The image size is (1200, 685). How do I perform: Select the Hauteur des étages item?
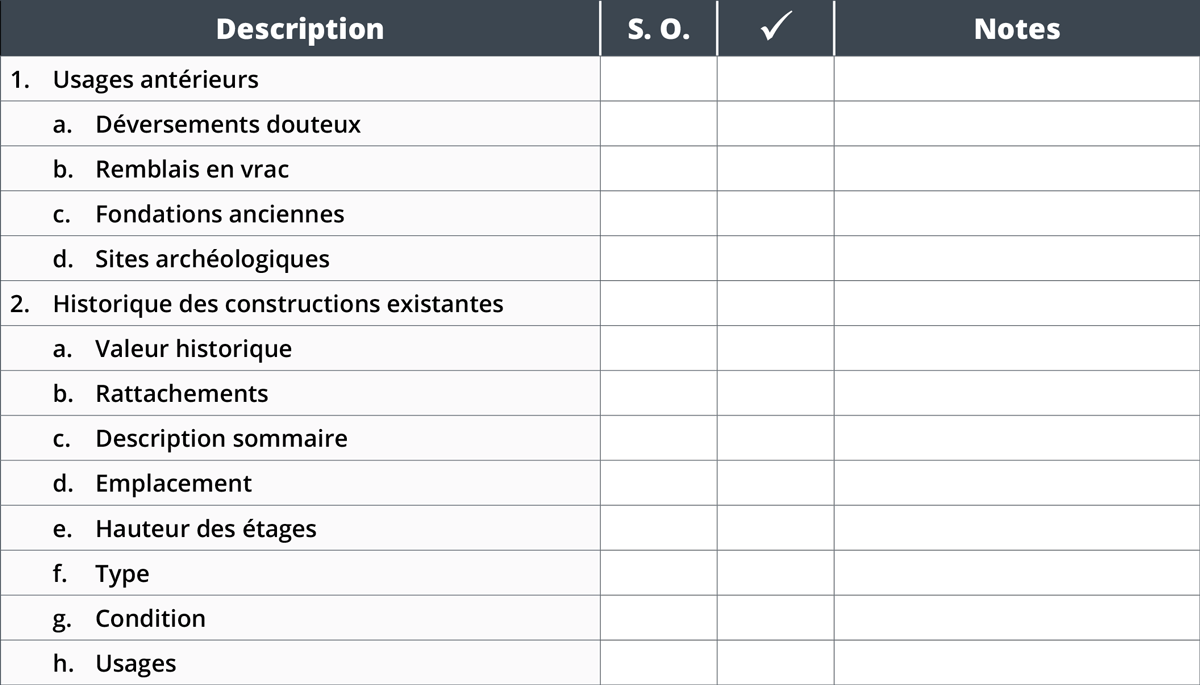pos(206,528)
